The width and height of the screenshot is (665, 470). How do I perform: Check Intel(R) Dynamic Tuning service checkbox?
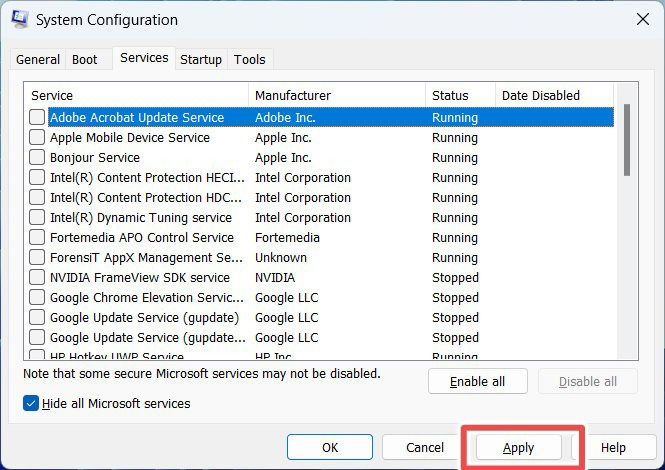tap(37, 217)
